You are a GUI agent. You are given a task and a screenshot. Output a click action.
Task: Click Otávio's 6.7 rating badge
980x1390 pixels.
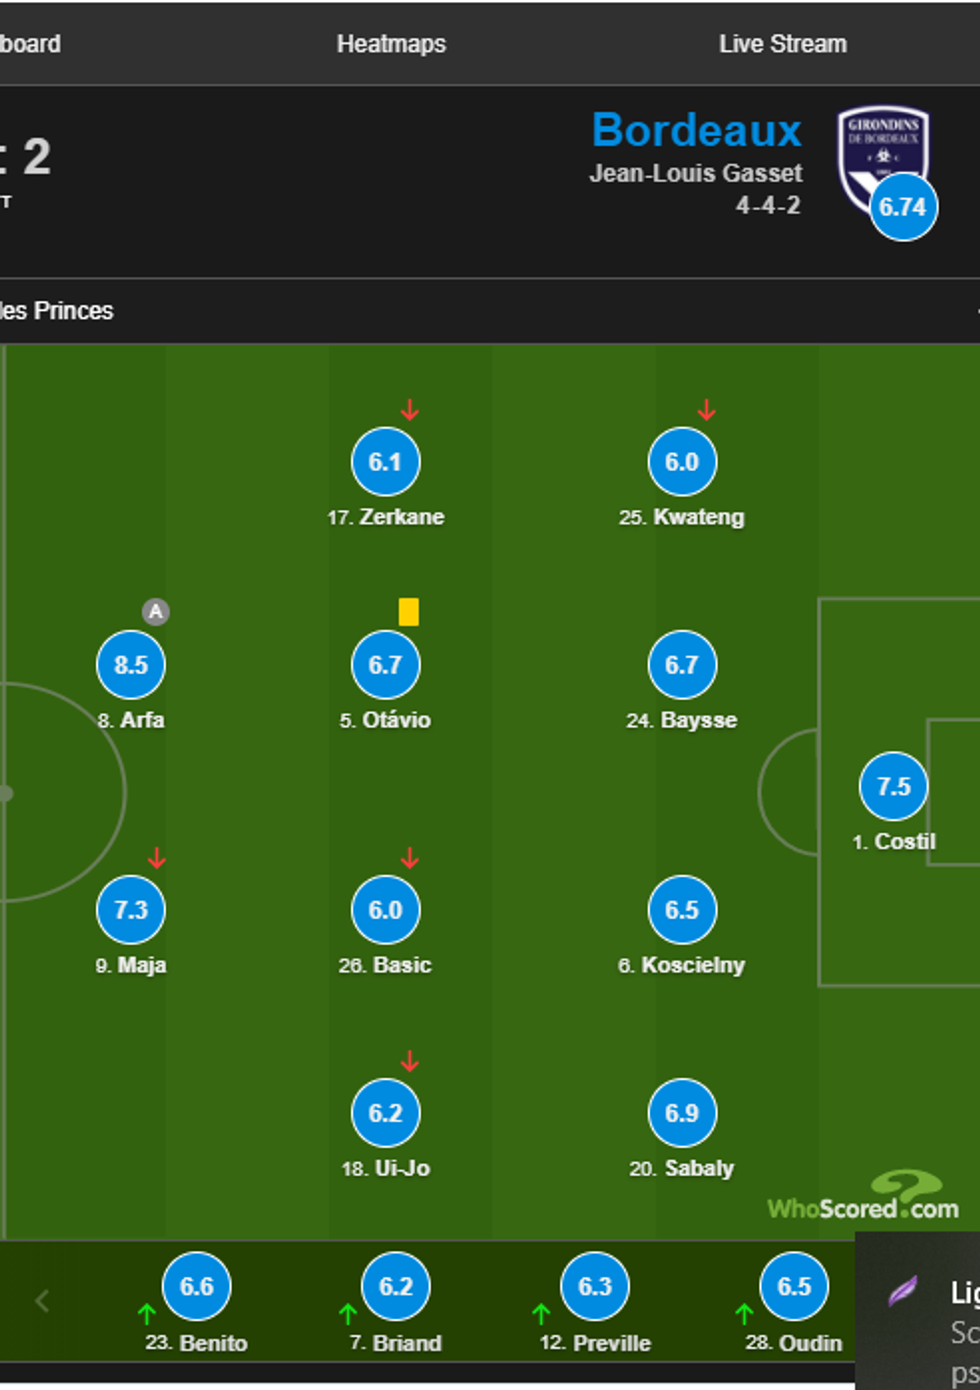pos(385,665)
